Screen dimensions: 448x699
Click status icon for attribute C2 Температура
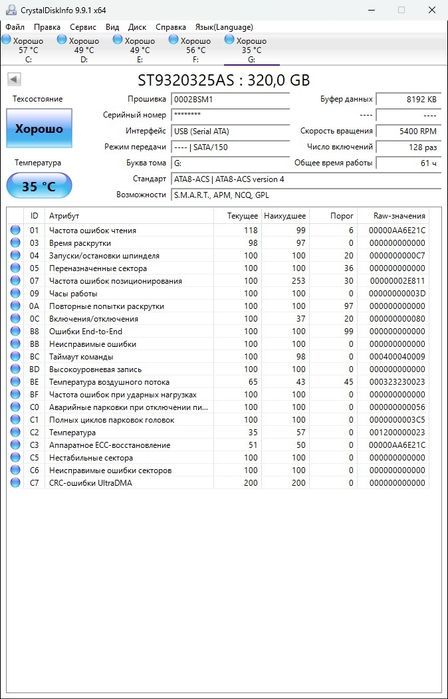(x=15, y=432)
